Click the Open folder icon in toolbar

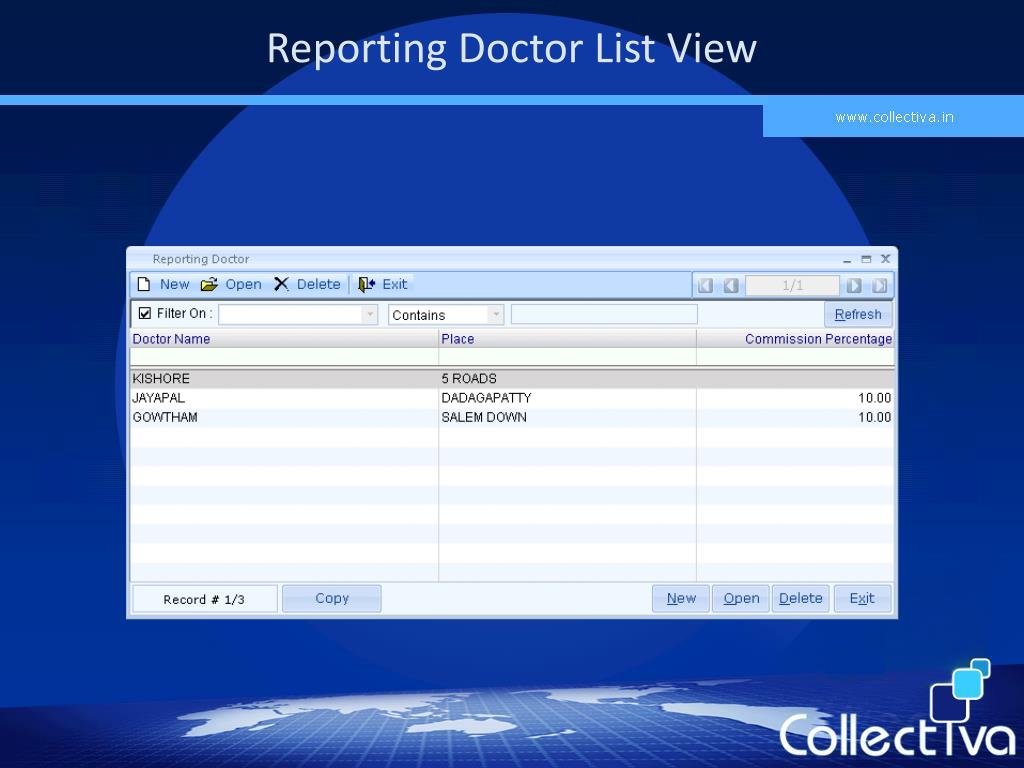point(209,284)
